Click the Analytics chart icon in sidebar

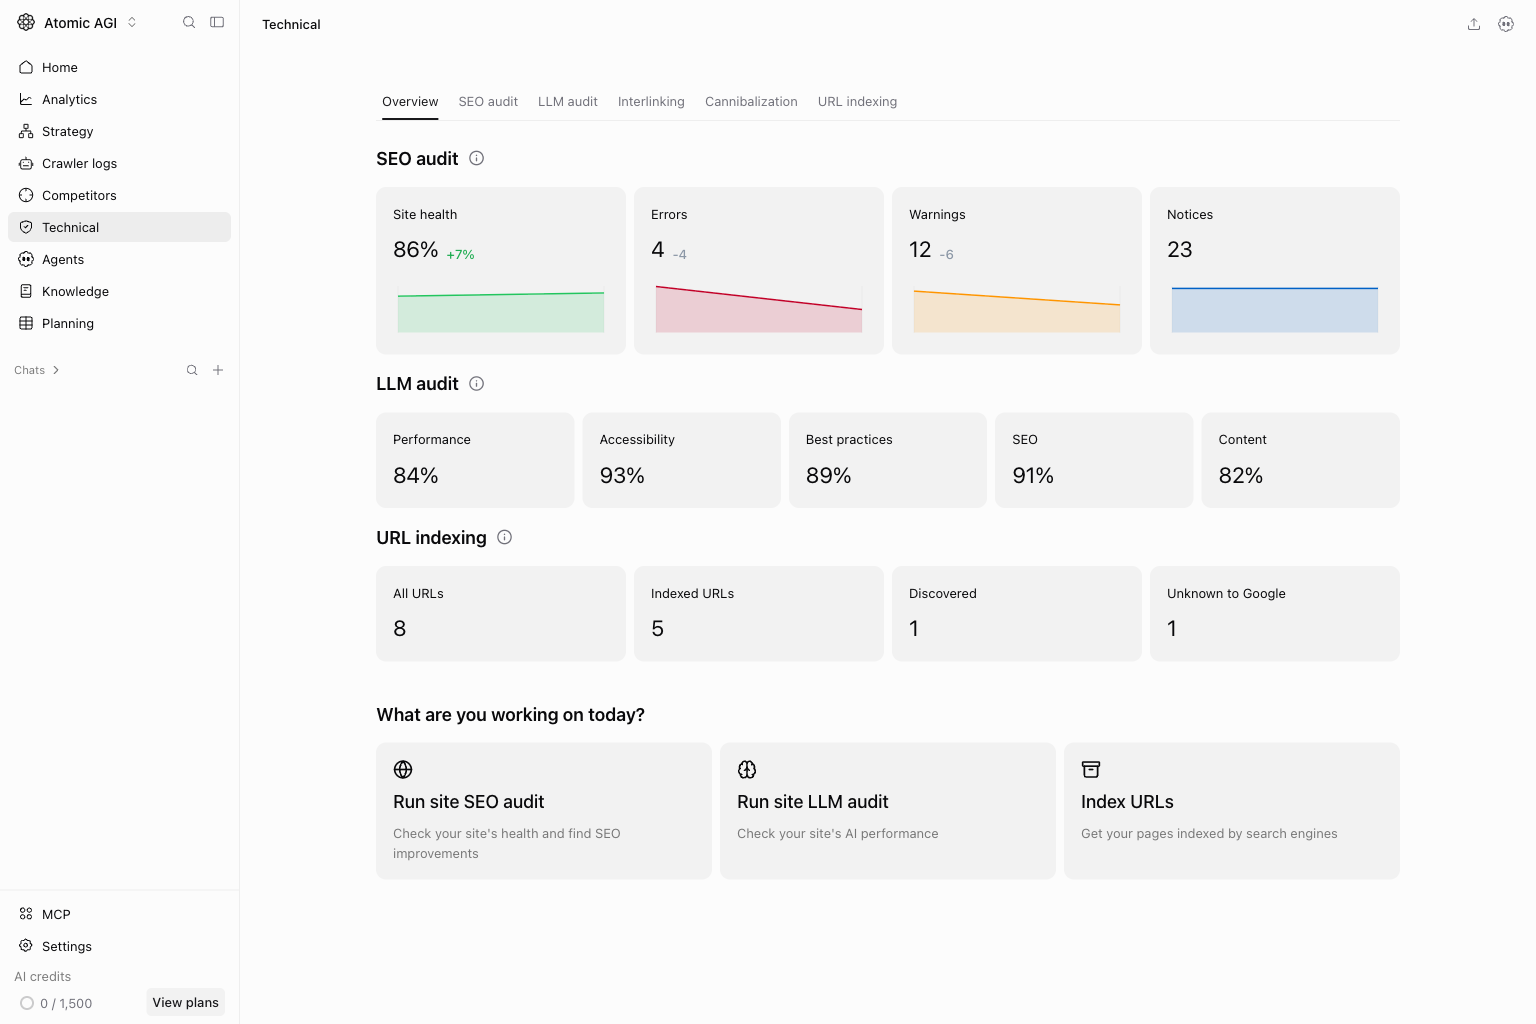tap(26, 99)
